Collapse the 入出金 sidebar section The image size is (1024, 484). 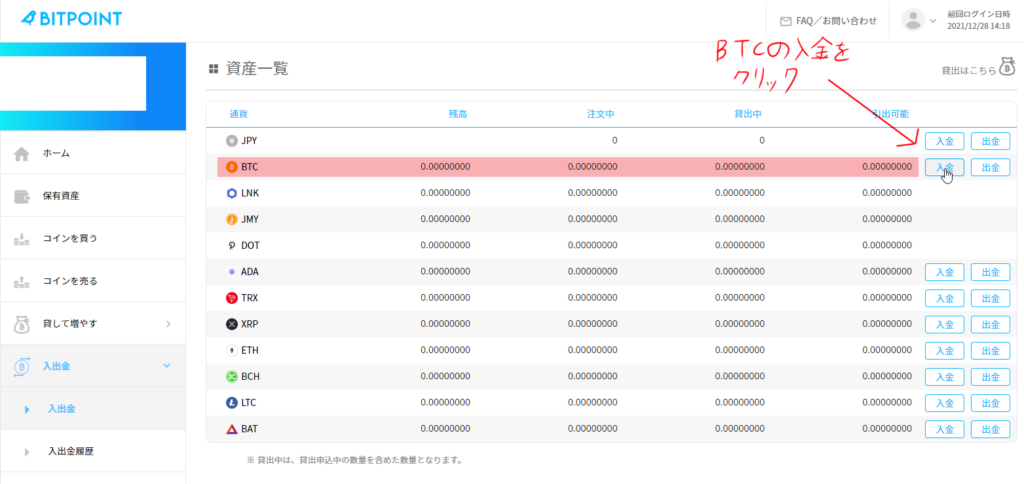[x=167, y=366]
